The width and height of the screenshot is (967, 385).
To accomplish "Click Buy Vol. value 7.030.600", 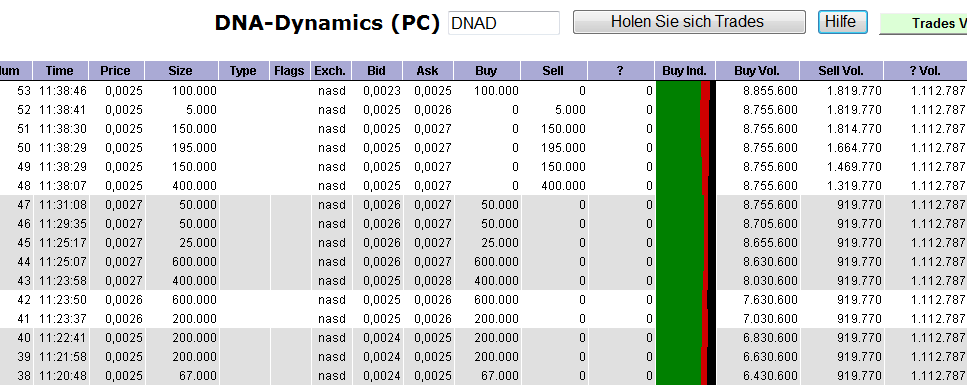I will coord(770,319).
